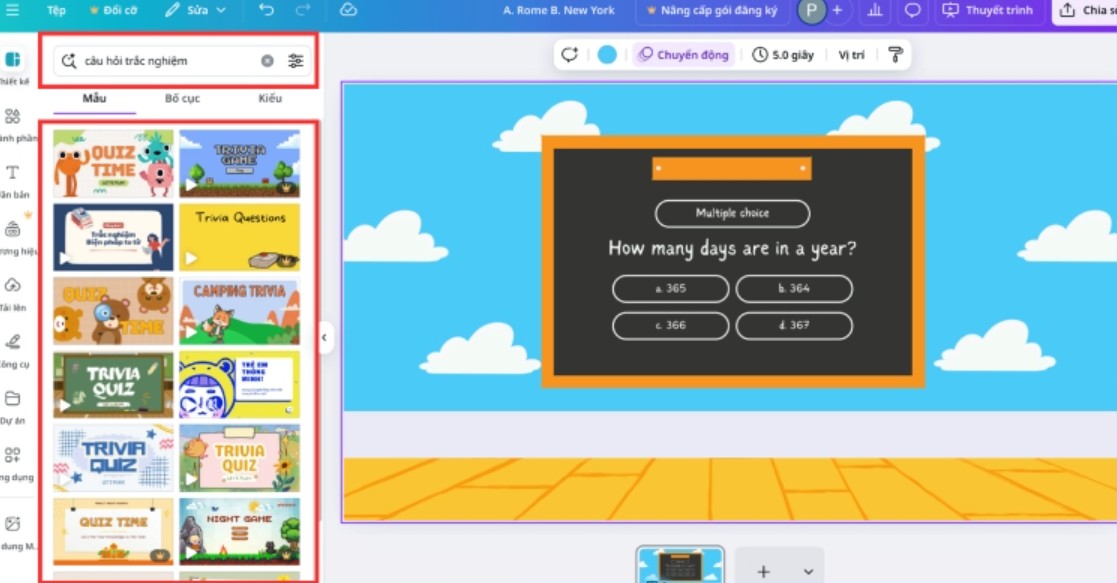Open the Tệp file menu

[56, 10]
